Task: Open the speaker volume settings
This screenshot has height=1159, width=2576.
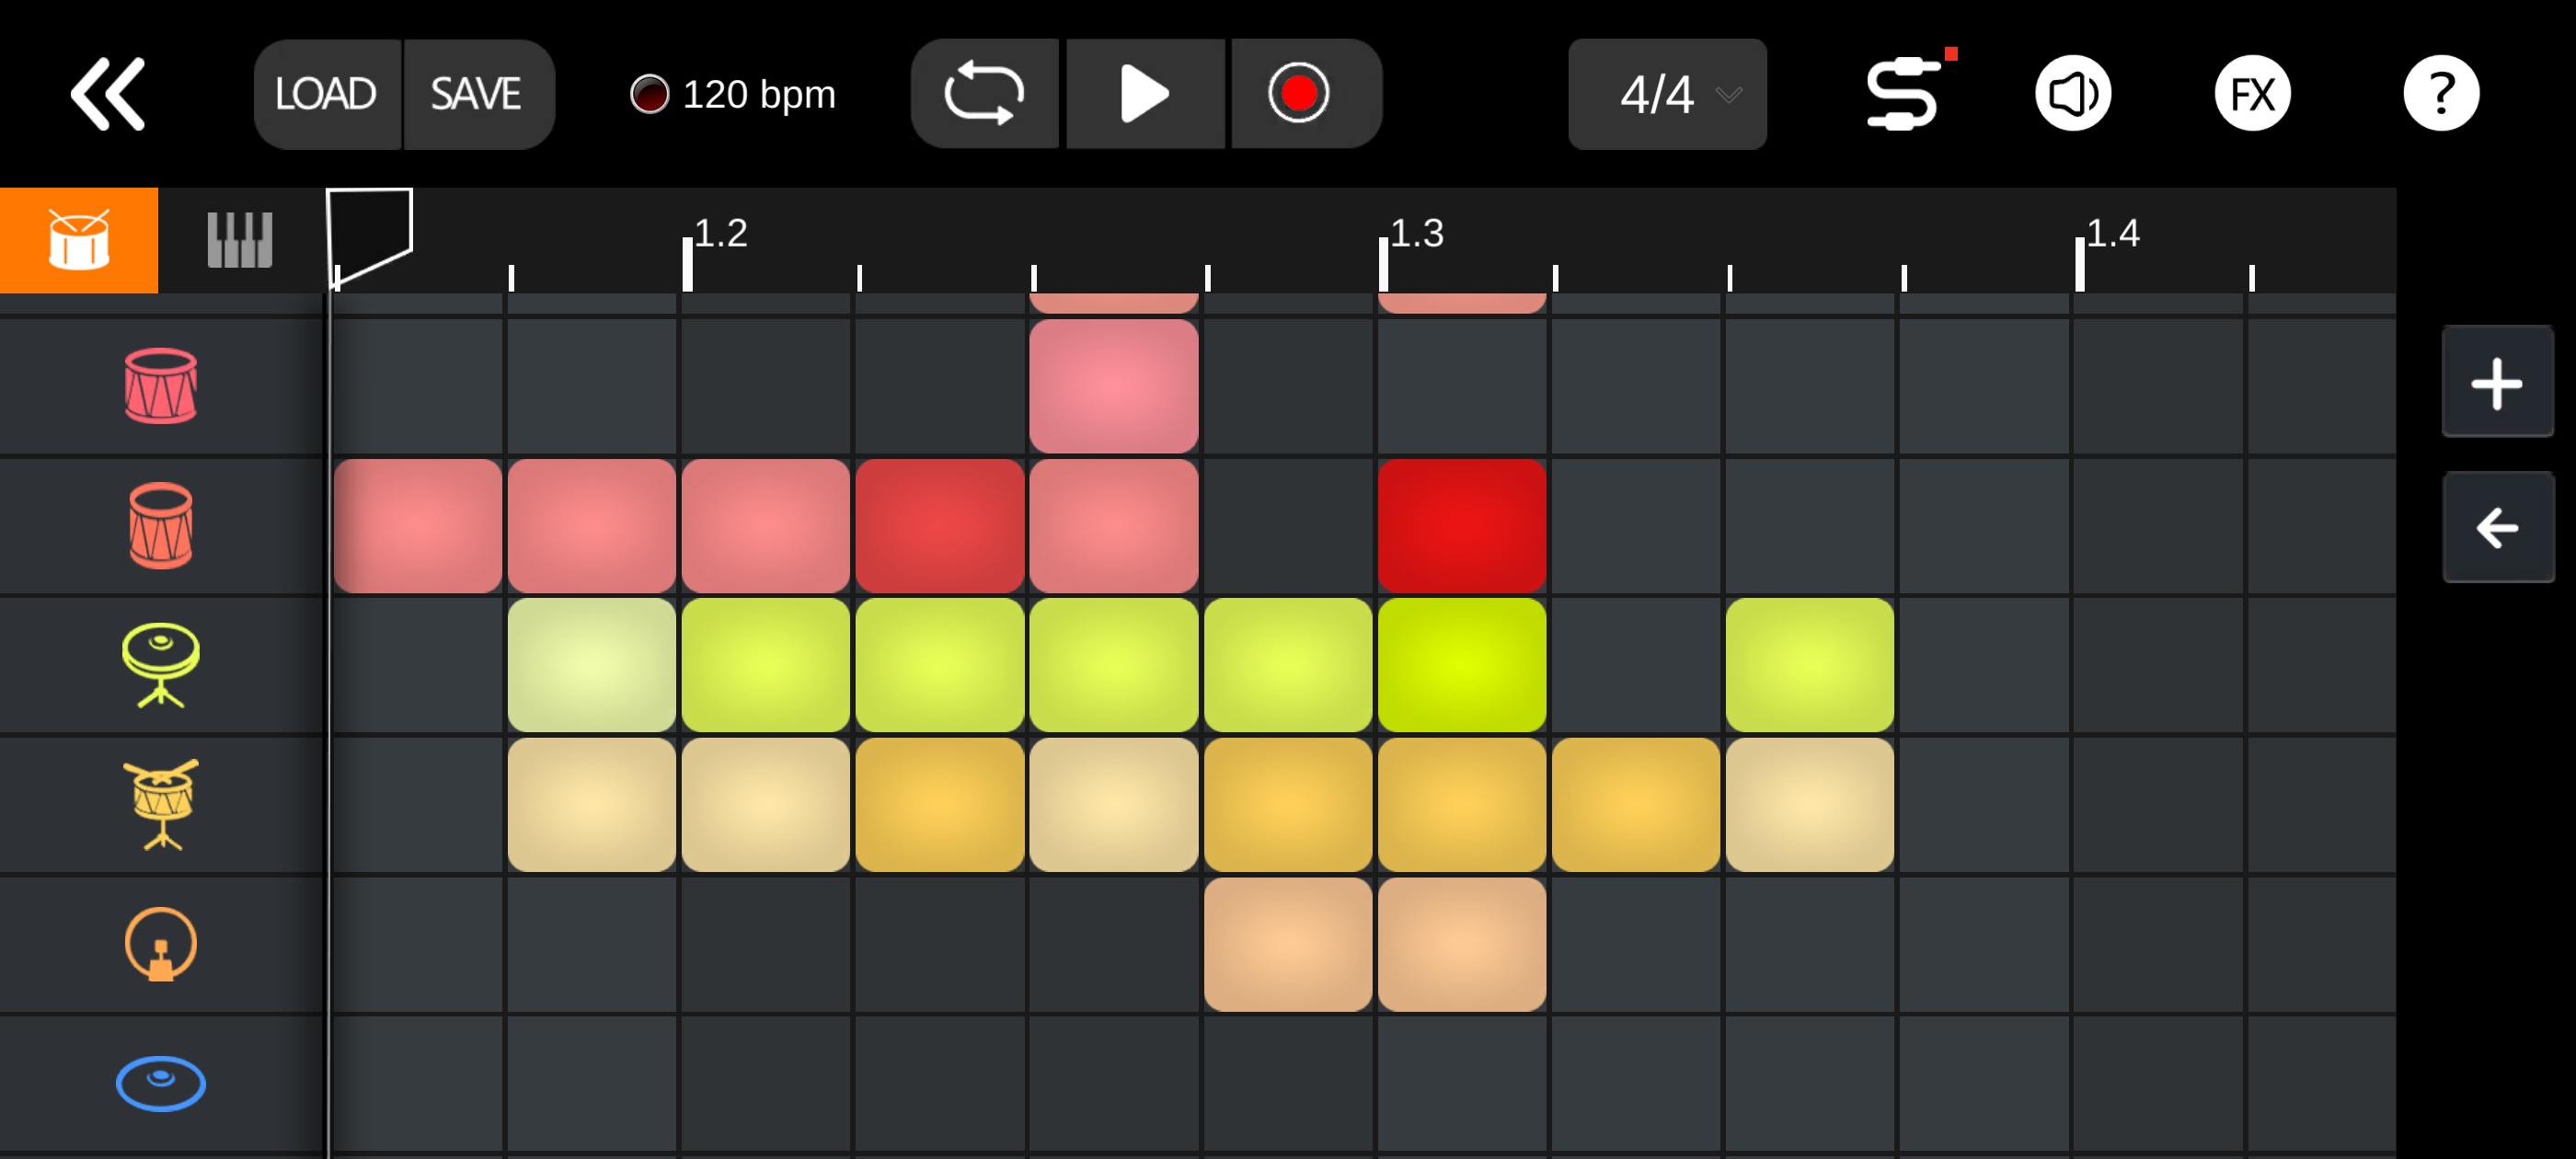Action: point(2073,94)
